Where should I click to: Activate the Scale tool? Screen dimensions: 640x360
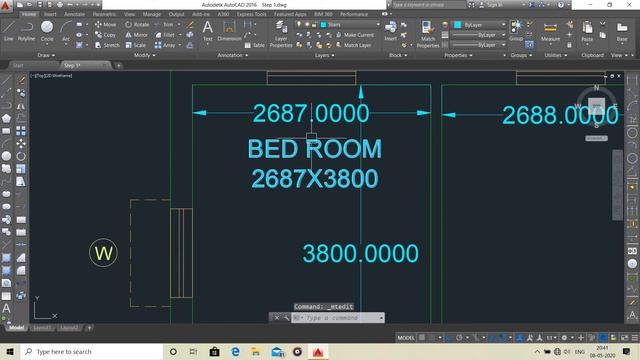pos(136,45)
